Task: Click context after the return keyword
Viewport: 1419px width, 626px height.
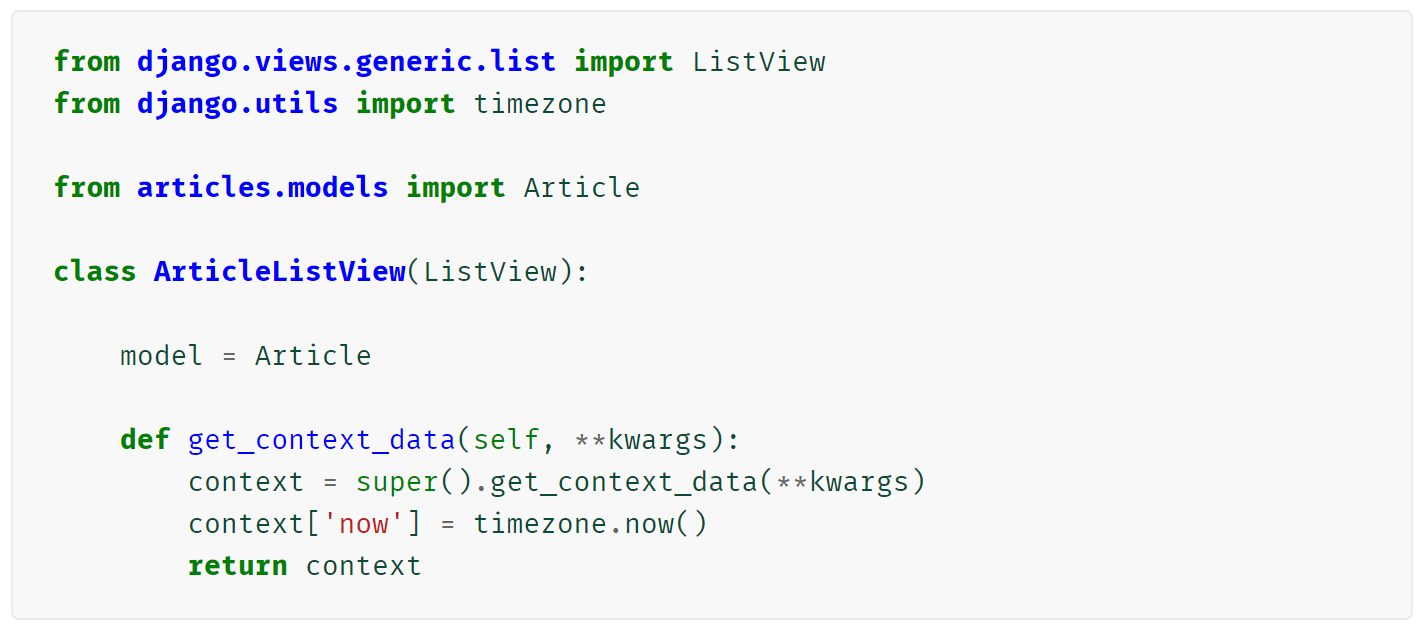Action: pos(363,566)
